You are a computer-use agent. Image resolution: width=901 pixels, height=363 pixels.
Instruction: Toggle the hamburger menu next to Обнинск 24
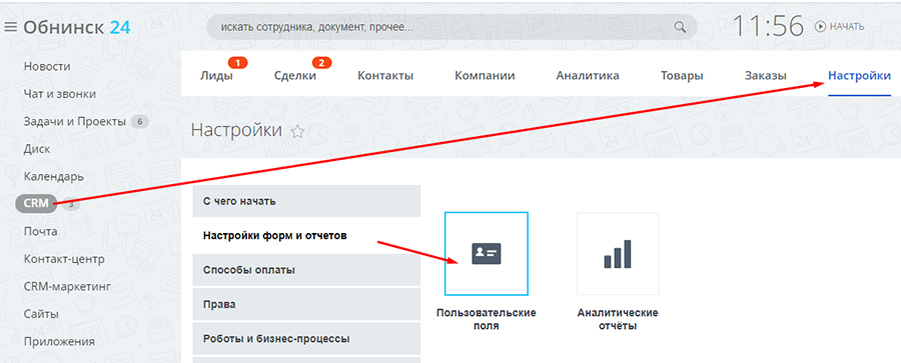coord(11,27)
